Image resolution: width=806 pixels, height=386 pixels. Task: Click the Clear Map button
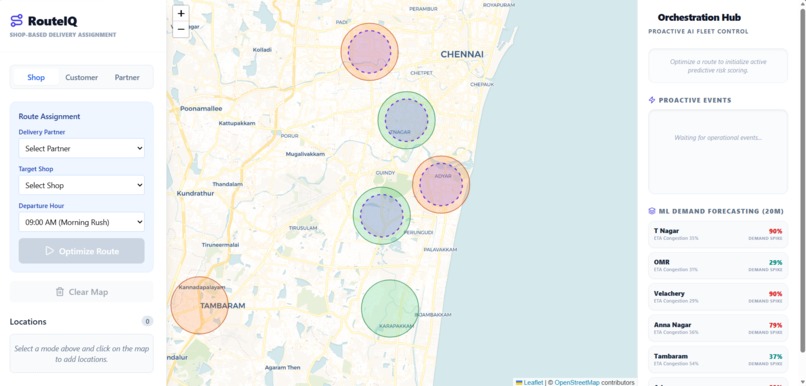coord(82,292)
